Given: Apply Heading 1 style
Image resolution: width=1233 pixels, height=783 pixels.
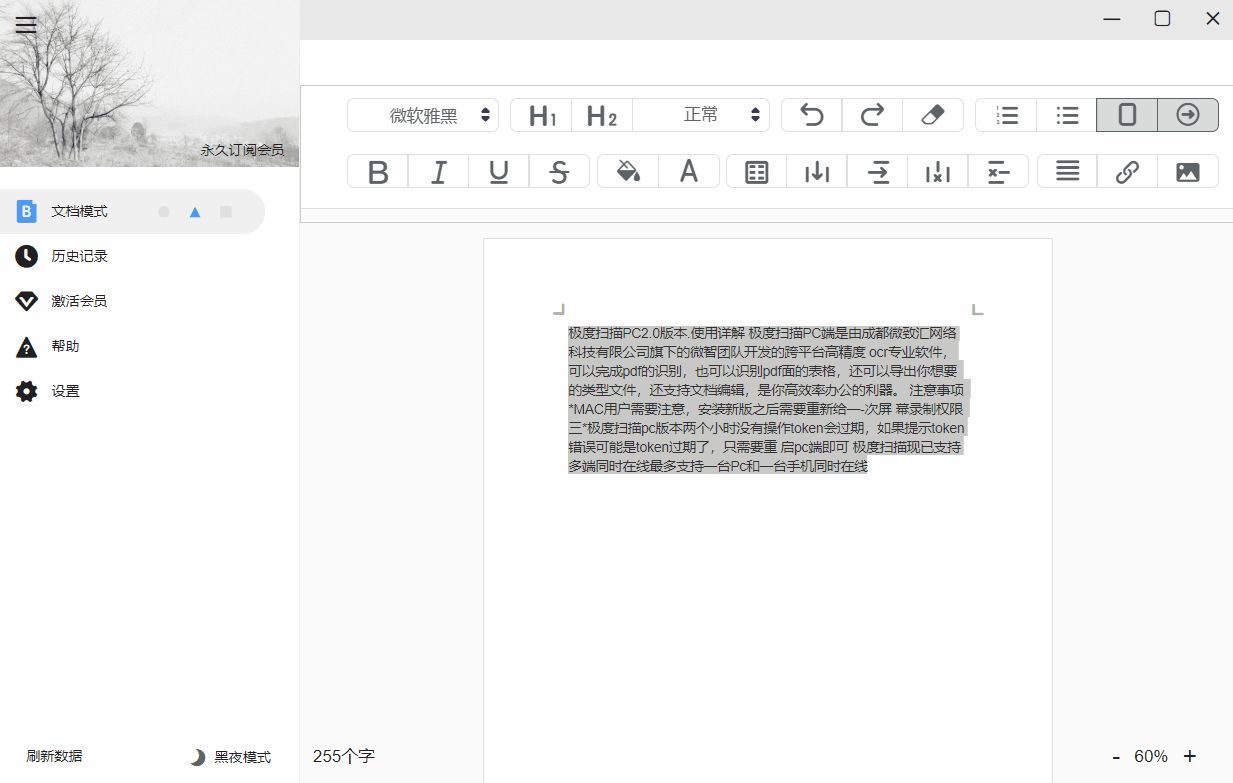Looking at the screenshot, I should 540,115.
